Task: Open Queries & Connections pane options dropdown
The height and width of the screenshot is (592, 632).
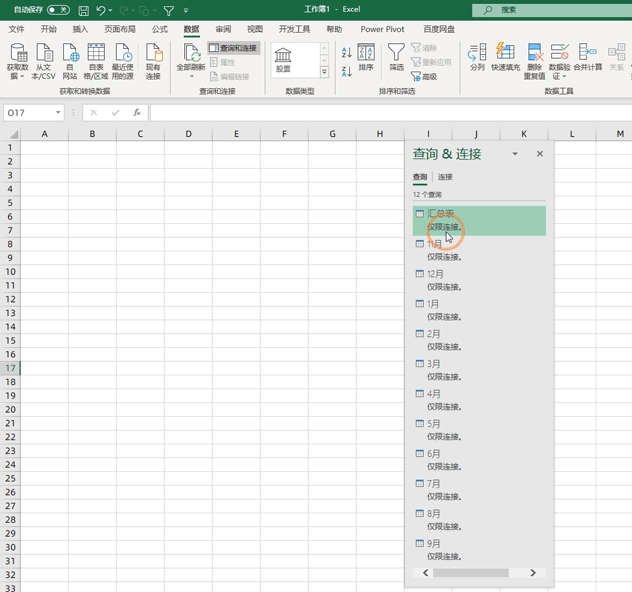Action: (515, 154)
